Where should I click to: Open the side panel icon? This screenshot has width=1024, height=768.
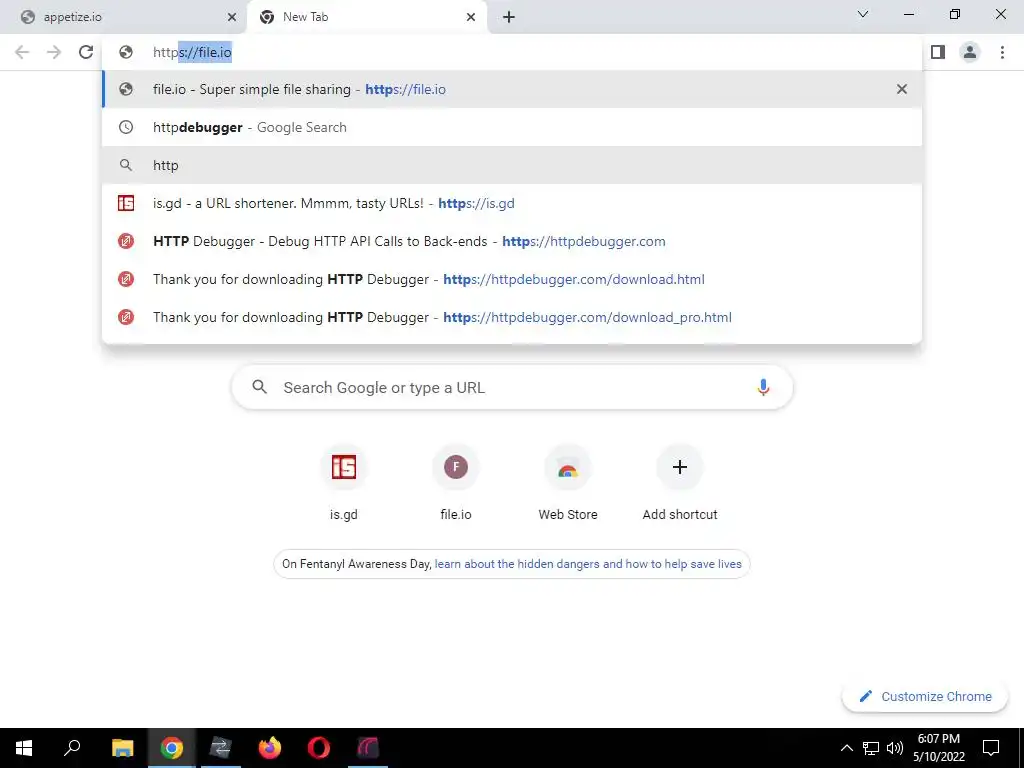(x=938, y=52)
